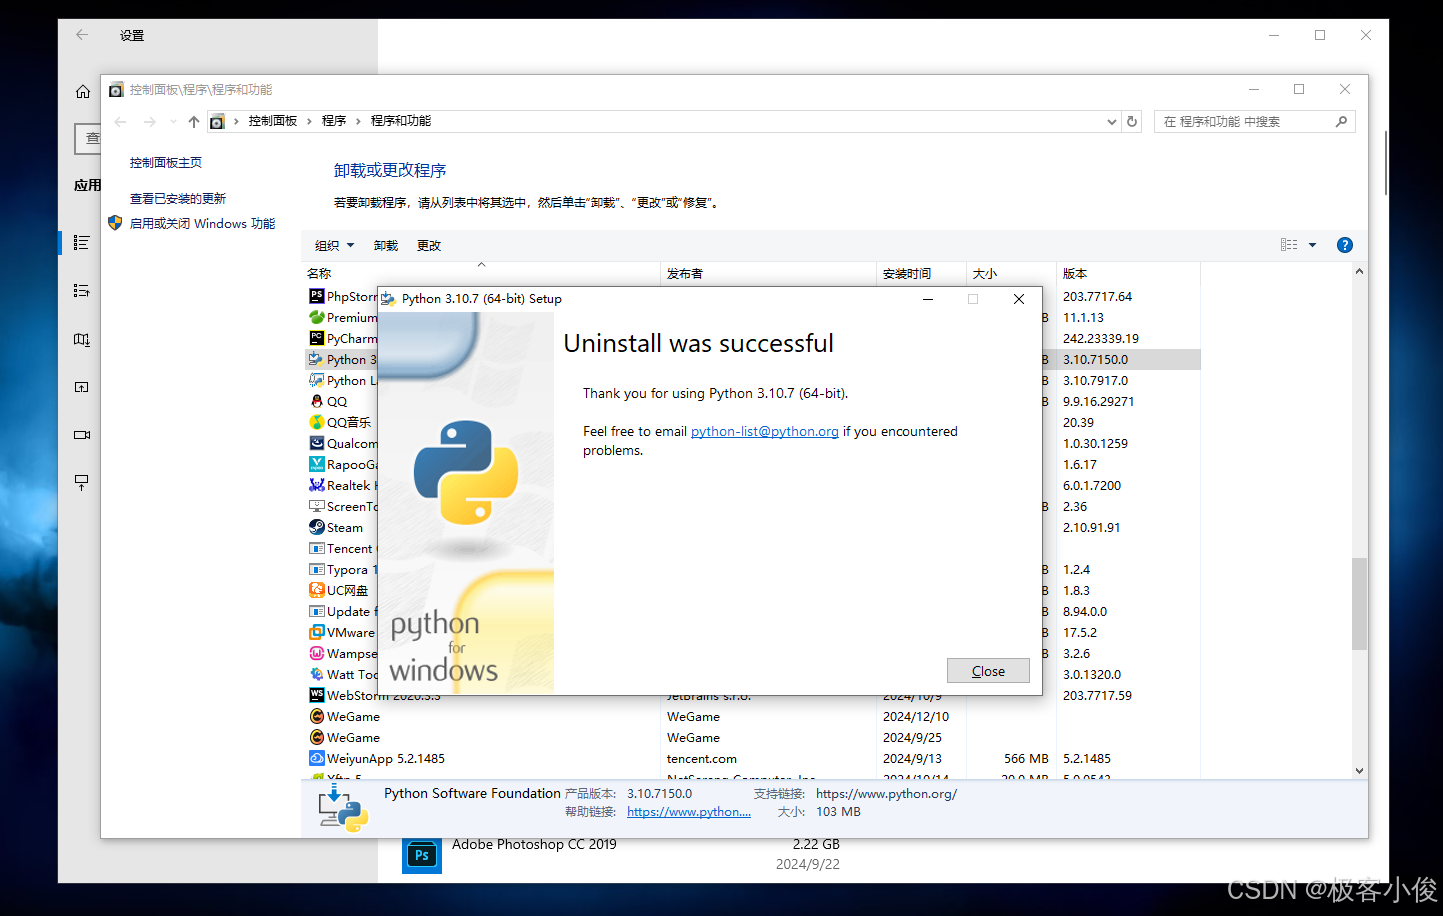Click the Premium app leaf icon in list
This screenshot has width=1443, height=916.
(316, 317)
